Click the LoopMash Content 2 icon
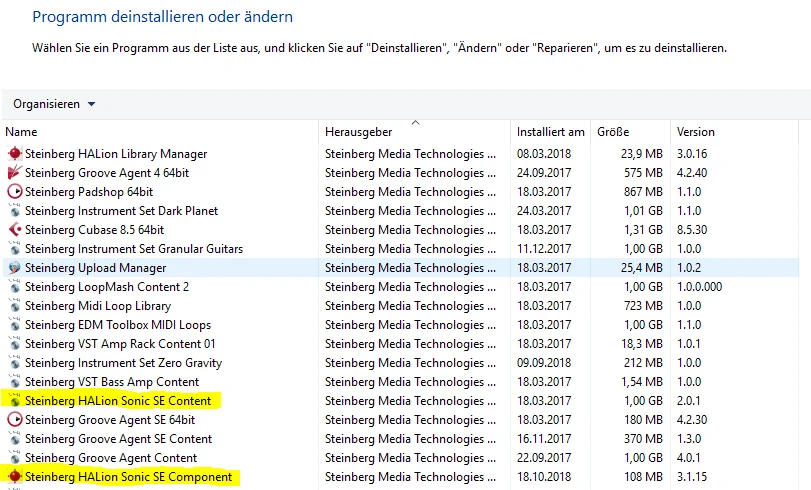 (15, 287)
